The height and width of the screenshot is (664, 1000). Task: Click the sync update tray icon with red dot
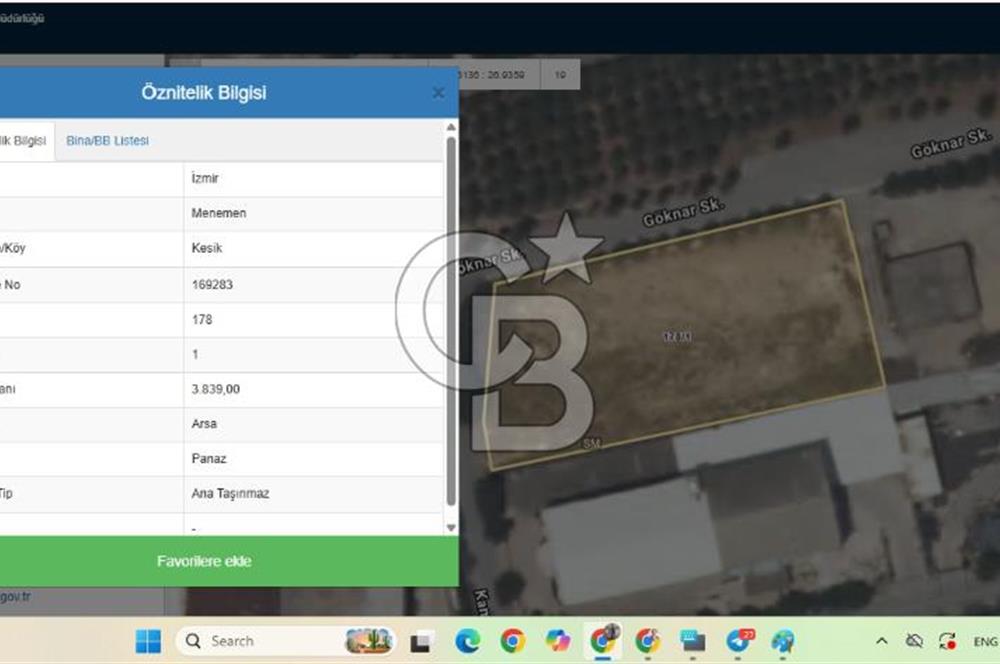pyautogui.click(x=947, y=641)
